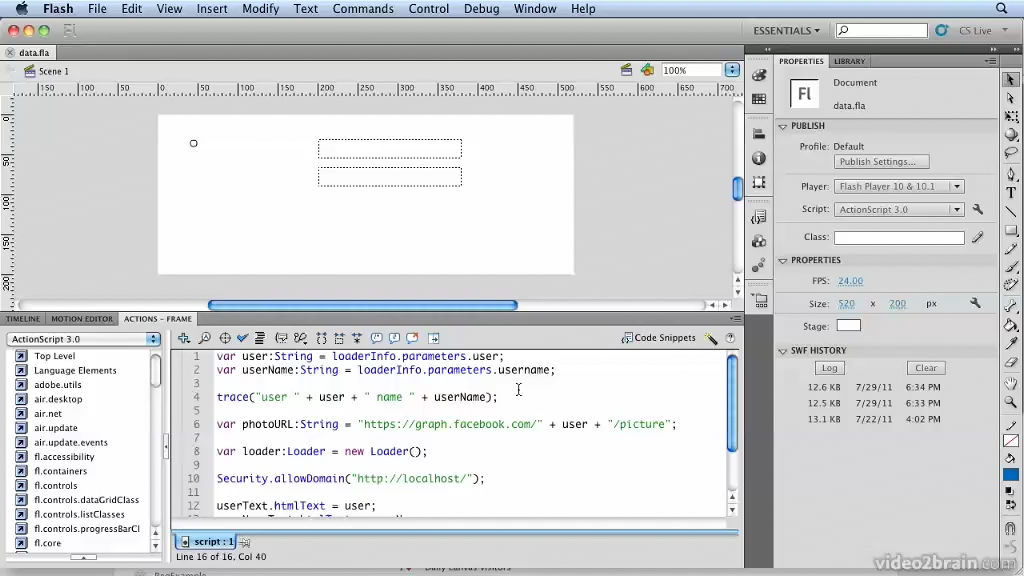Click the SWF history Log button
Viewport: 1024px width, 576px height.
pyautogui.click(x=829, y=368)
